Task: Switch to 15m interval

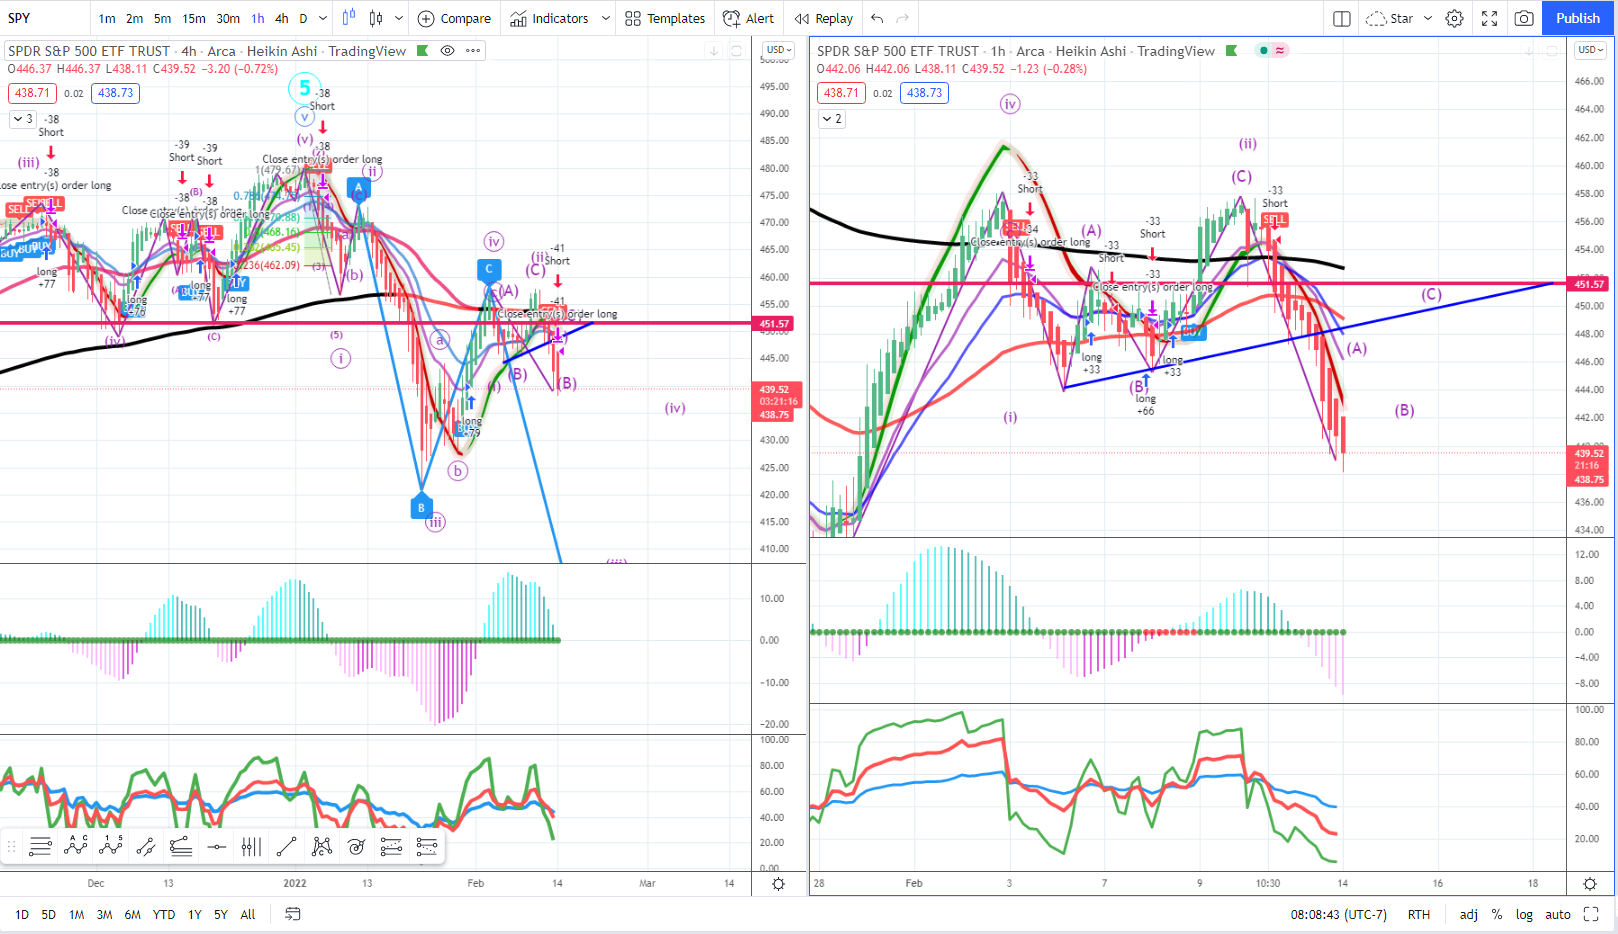Action: (194, 18)
